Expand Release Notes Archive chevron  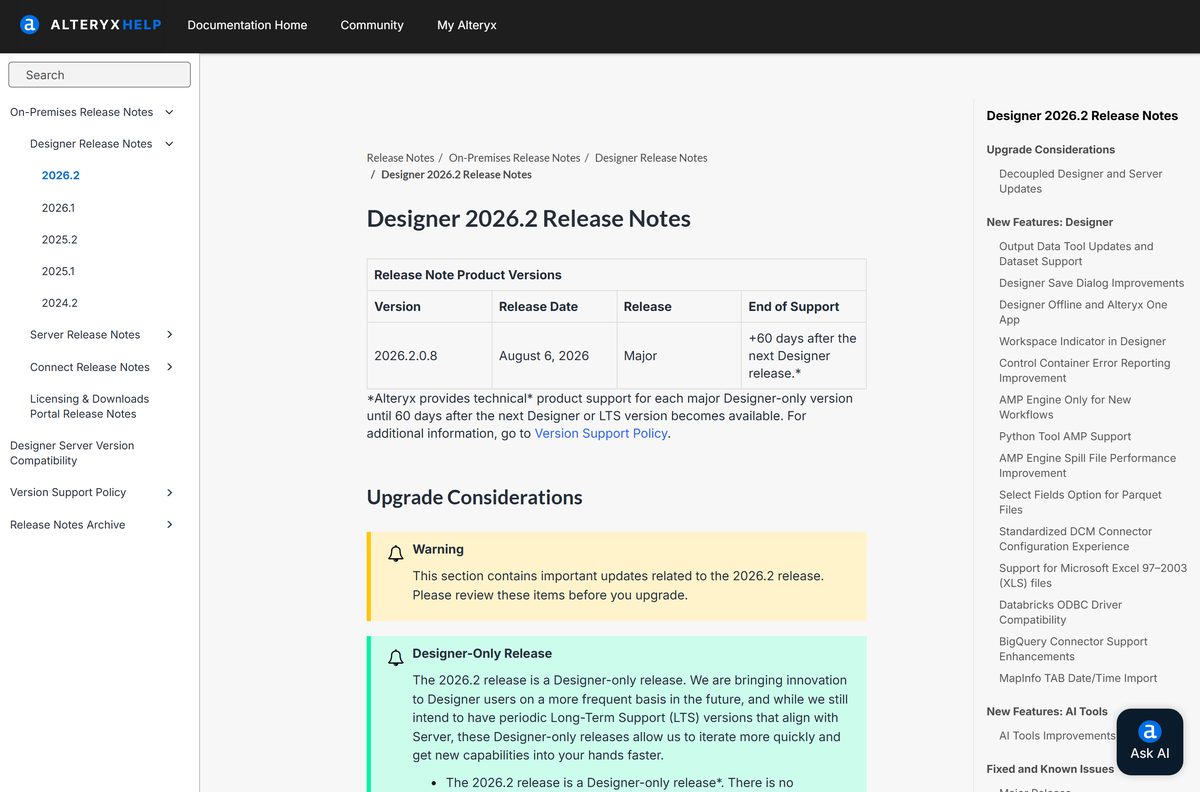click(x=169, y=524)
